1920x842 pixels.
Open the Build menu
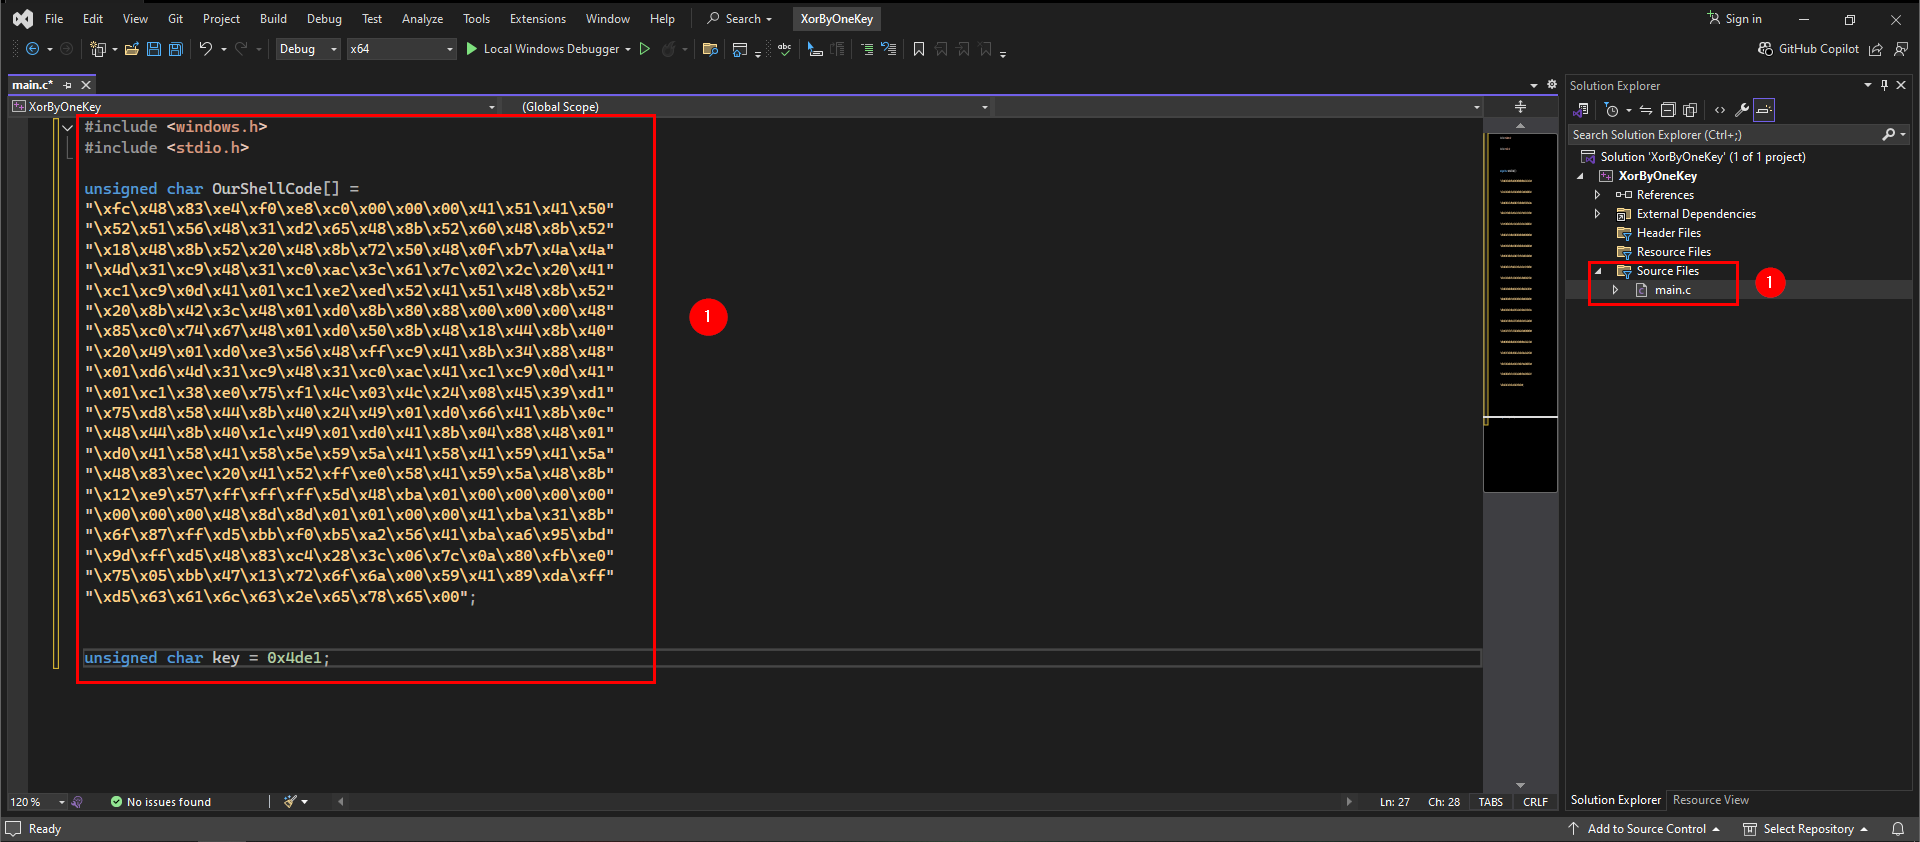click(273, 19)
